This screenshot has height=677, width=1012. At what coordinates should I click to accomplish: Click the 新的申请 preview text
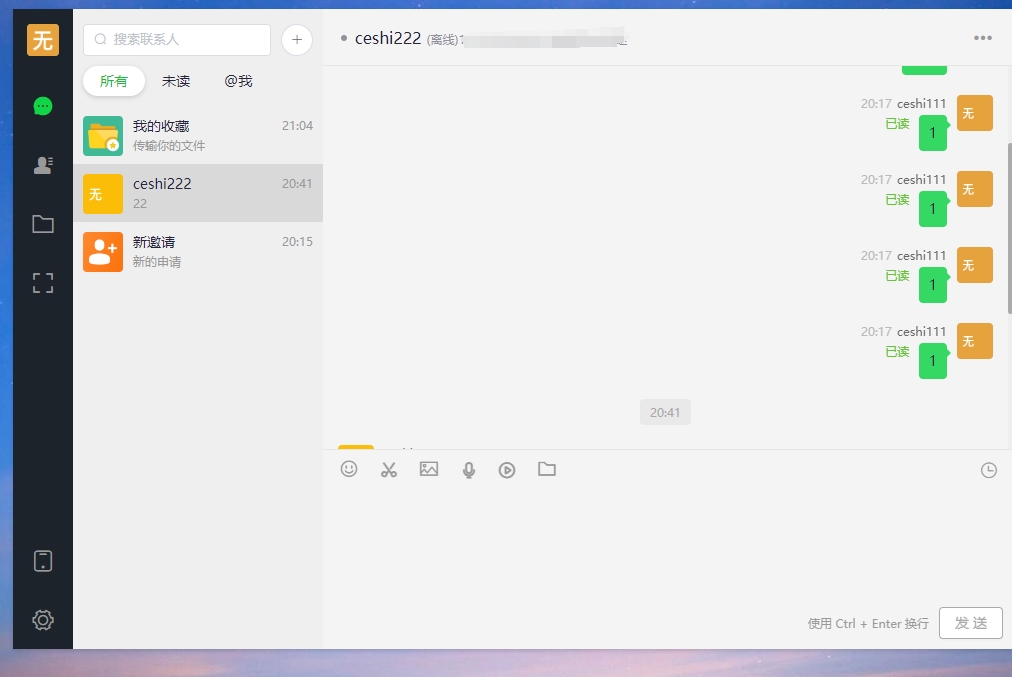(x=157, y=262)
